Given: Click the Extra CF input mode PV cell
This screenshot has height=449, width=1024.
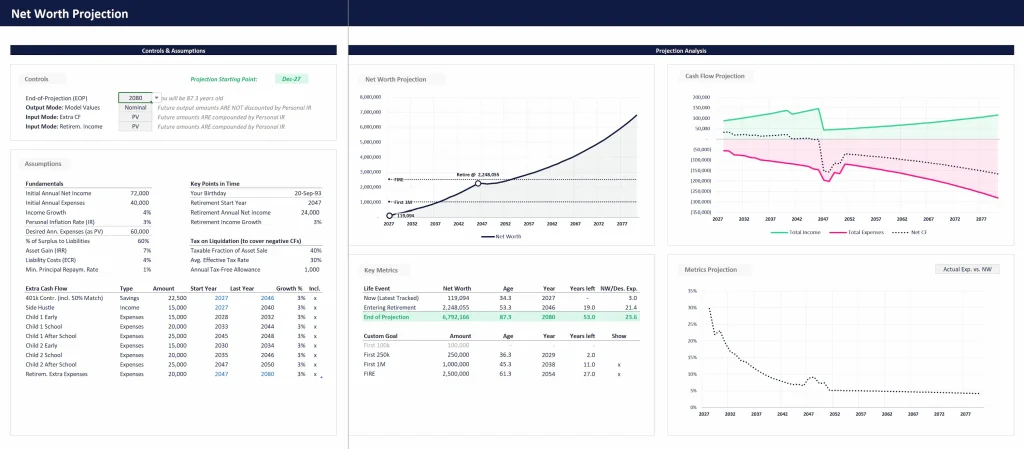Looking at the screenshot, I should click(135, 117).
